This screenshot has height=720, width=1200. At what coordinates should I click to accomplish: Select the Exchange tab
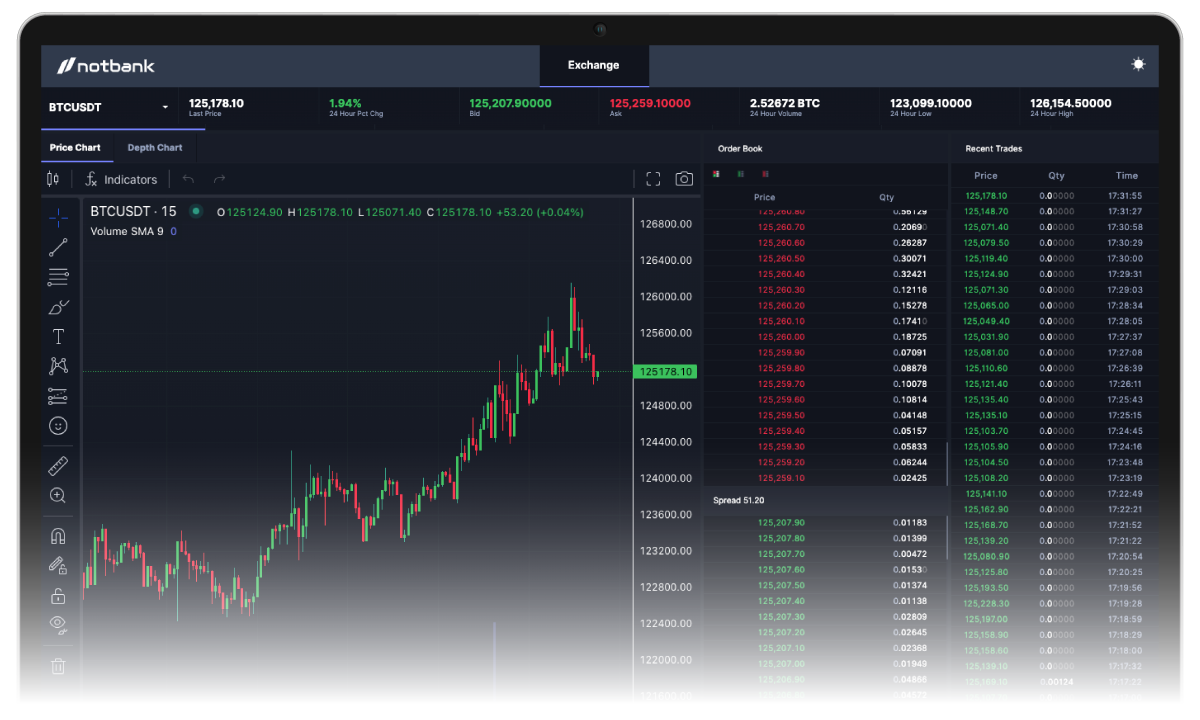tap(594, 64)
